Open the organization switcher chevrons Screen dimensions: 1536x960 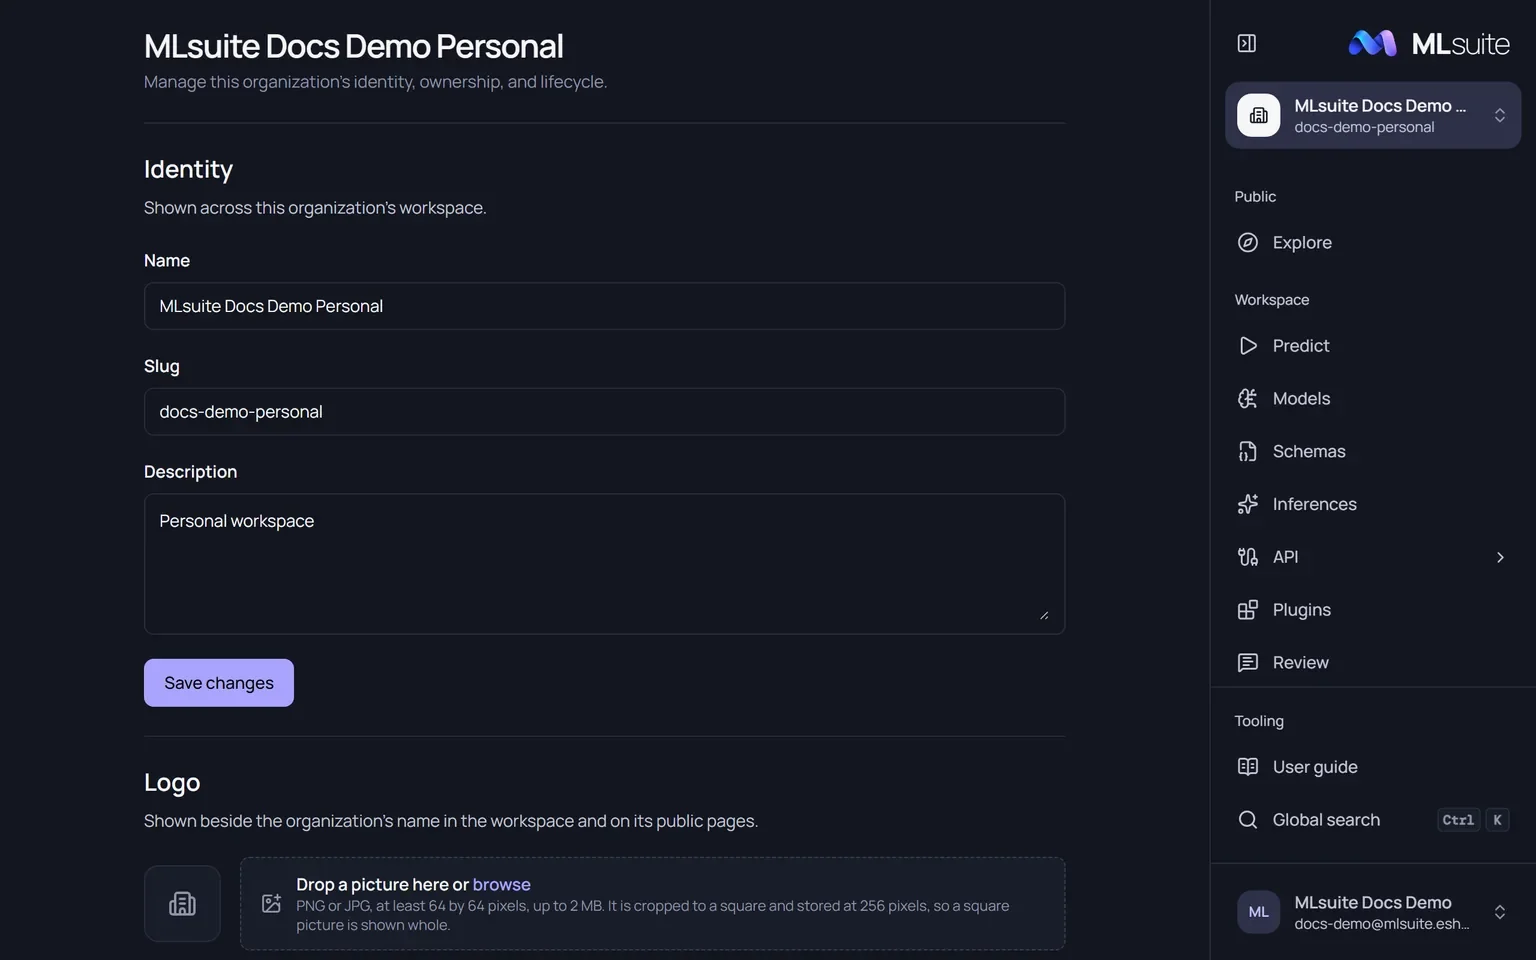(x=1500, y=116)
